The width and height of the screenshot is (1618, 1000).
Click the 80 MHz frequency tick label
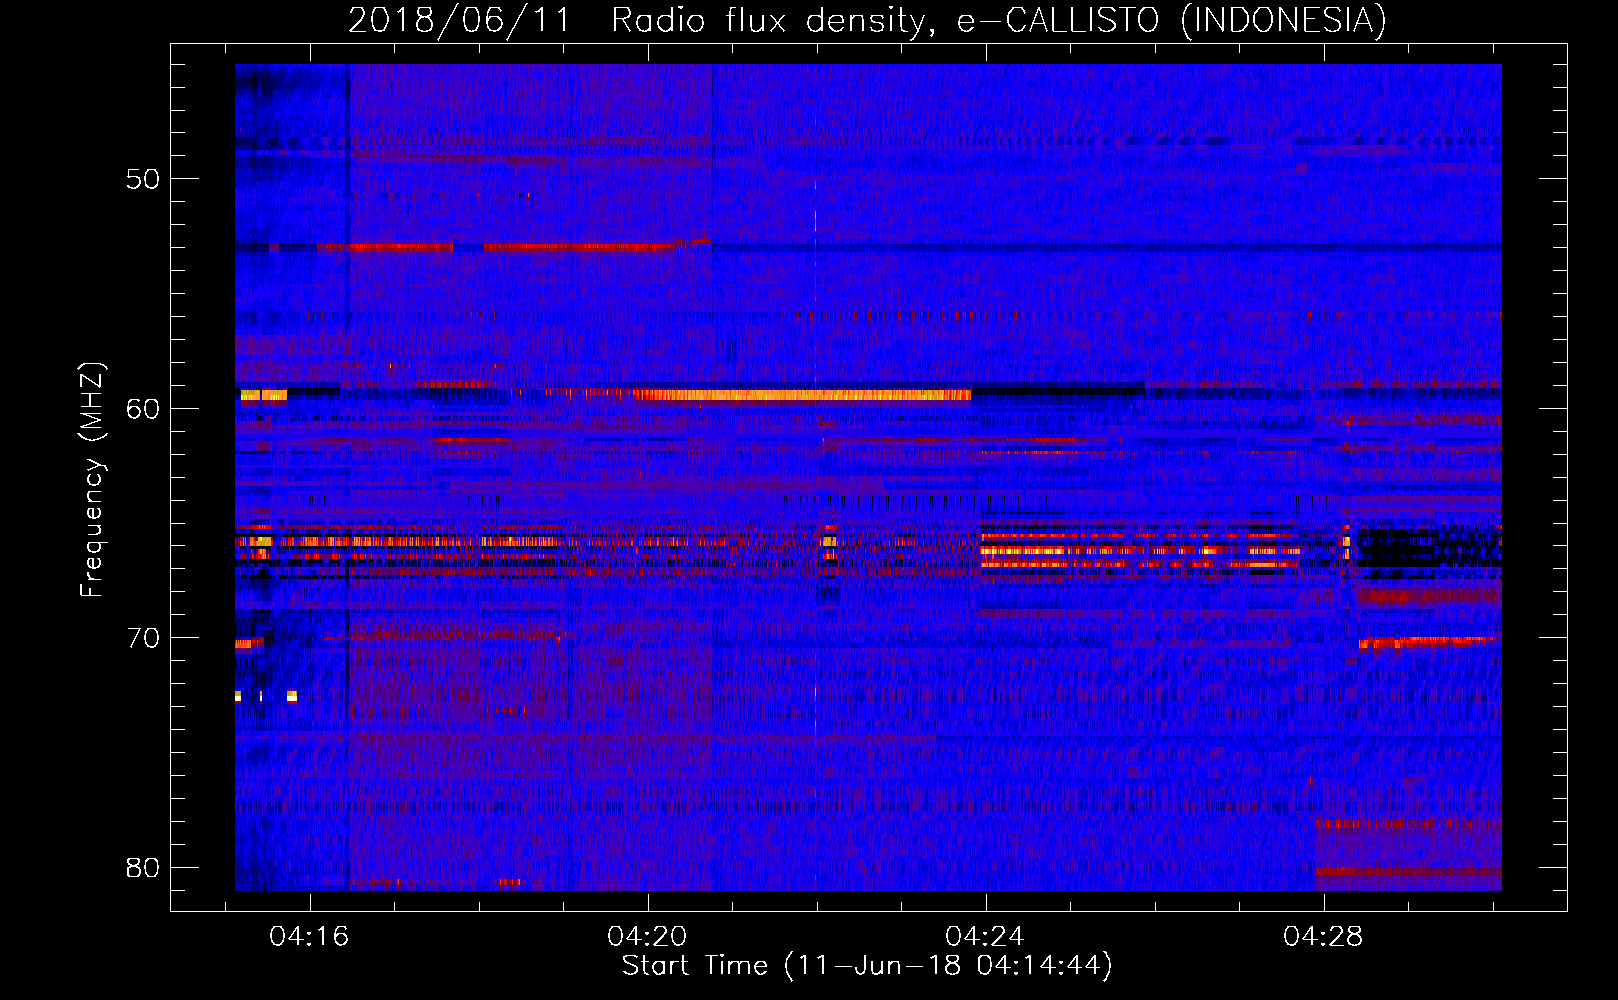[143, 867]
